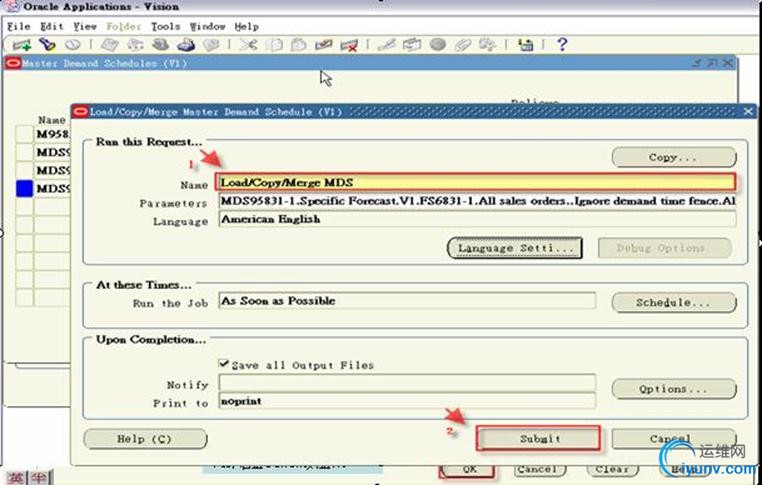762x485 pixels.
Task: Click the Find flashlight toolbar icon
Action: tap(47, 45)
